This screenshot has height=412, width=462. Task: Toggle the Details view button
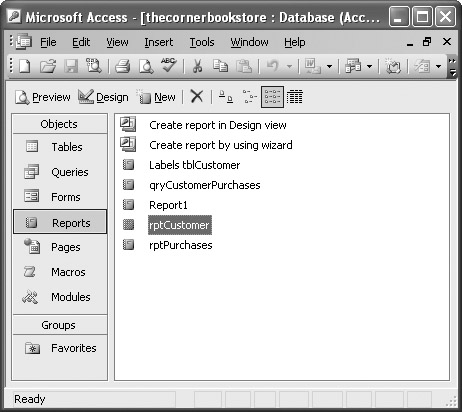(x=295, y=97)
